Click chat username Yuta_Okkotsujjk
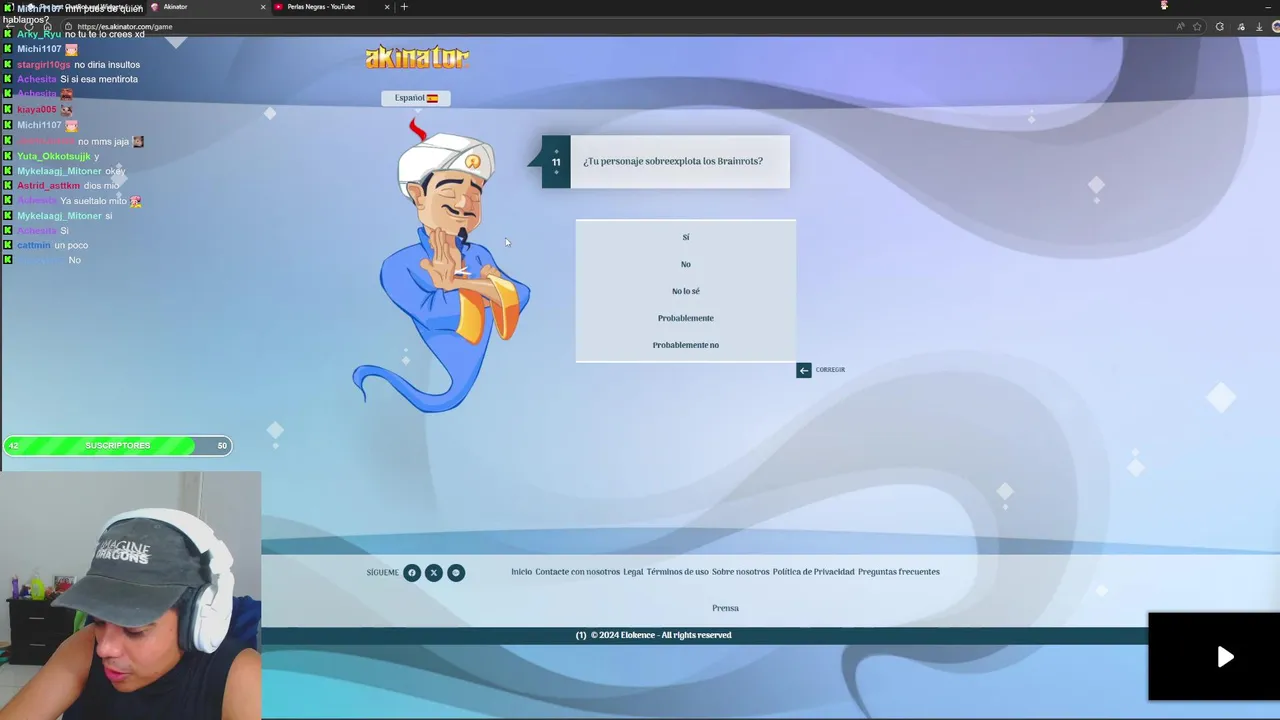This screenshot has width=1280, height=720. click(54, 156)
